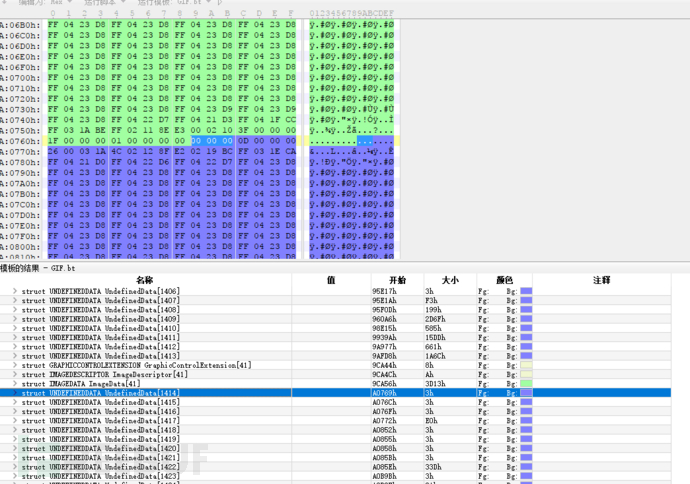This screenshot has width=690, height=484.
Task: Click size value 15DDh cell
Action: (x=435, y=337)
